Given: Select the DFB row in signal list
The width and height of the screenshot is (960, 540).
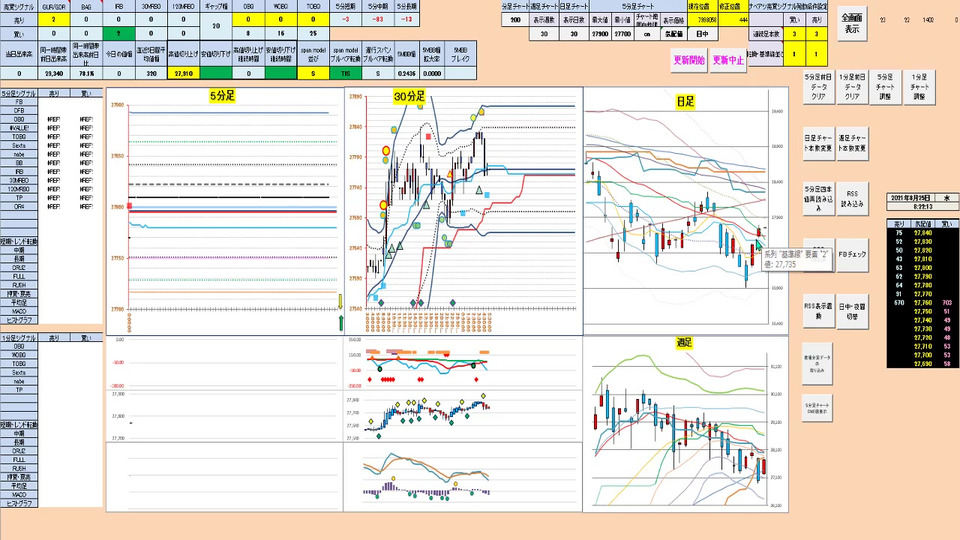Looking at the screenshot, I should point(19,111).
